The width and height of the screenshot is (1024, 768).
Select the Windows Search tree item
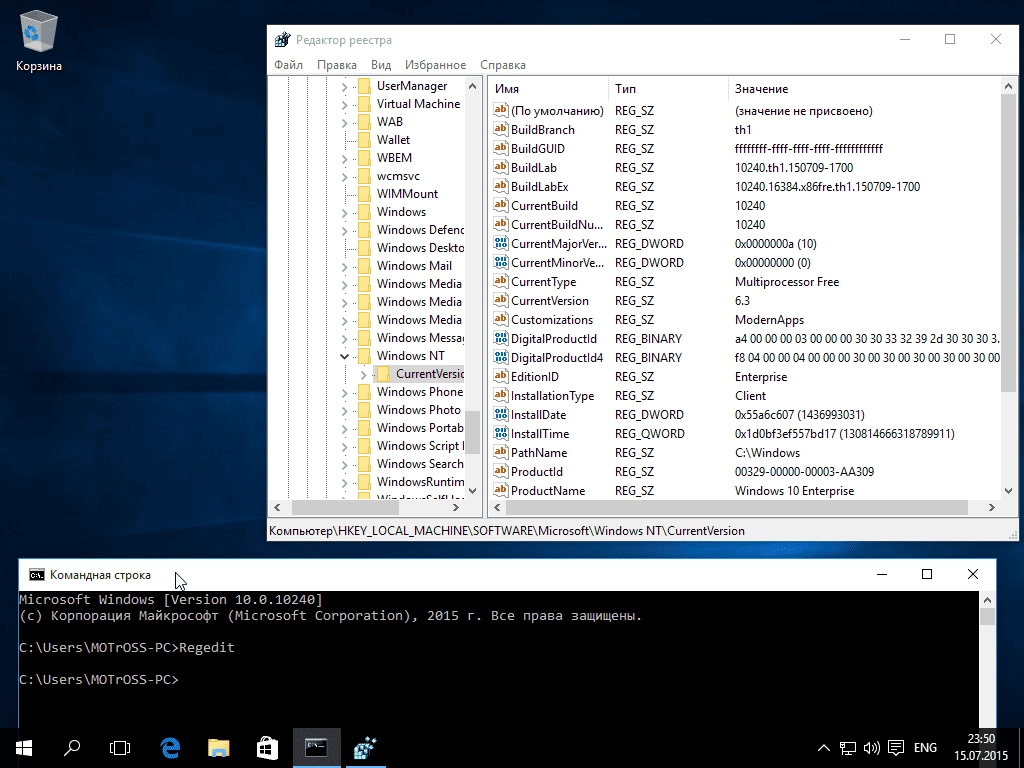tap(419, 464)
